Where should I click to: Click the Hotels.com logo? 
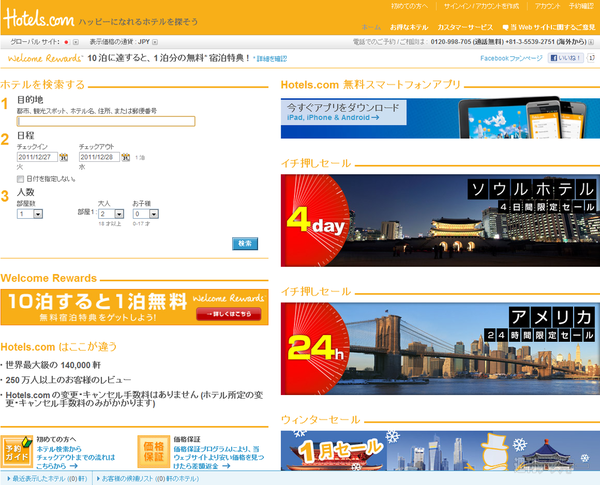(x=39, y=18)
